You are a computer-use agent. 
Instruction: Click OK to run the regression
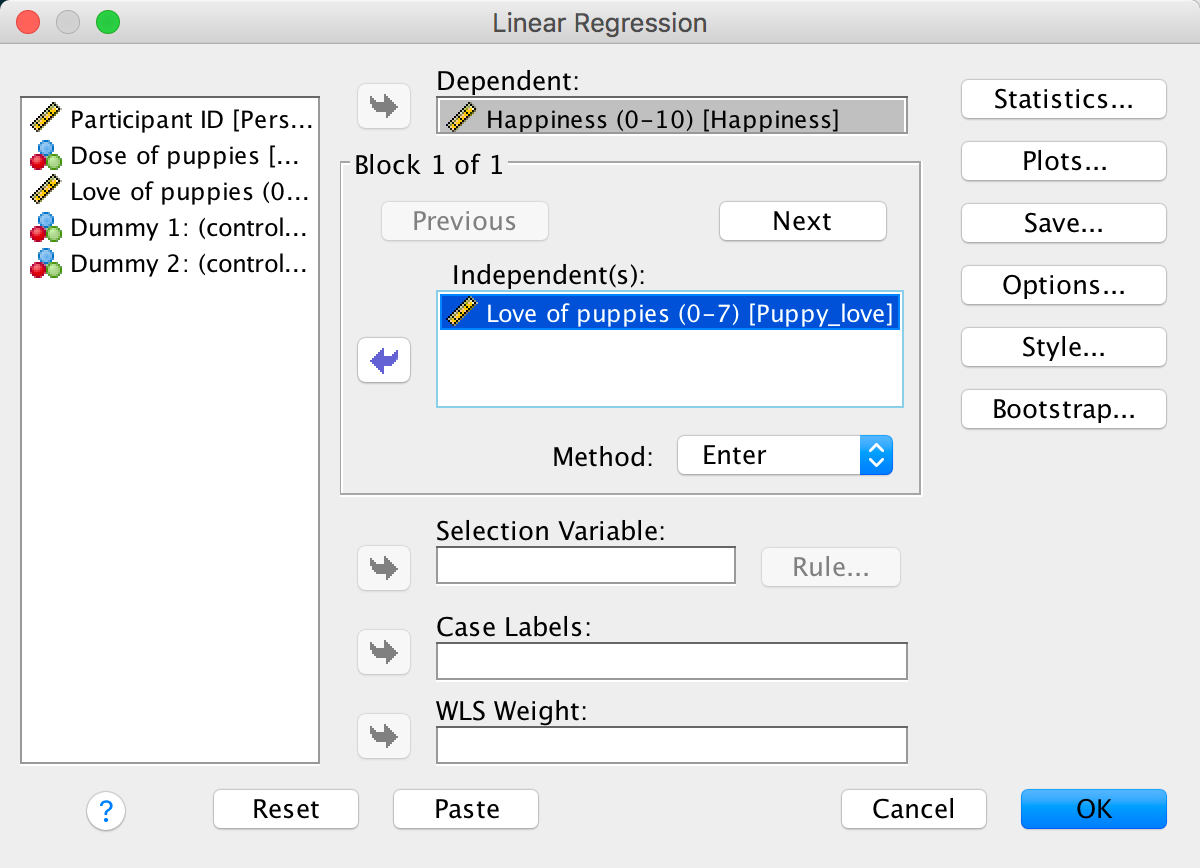coord(1093,809)
